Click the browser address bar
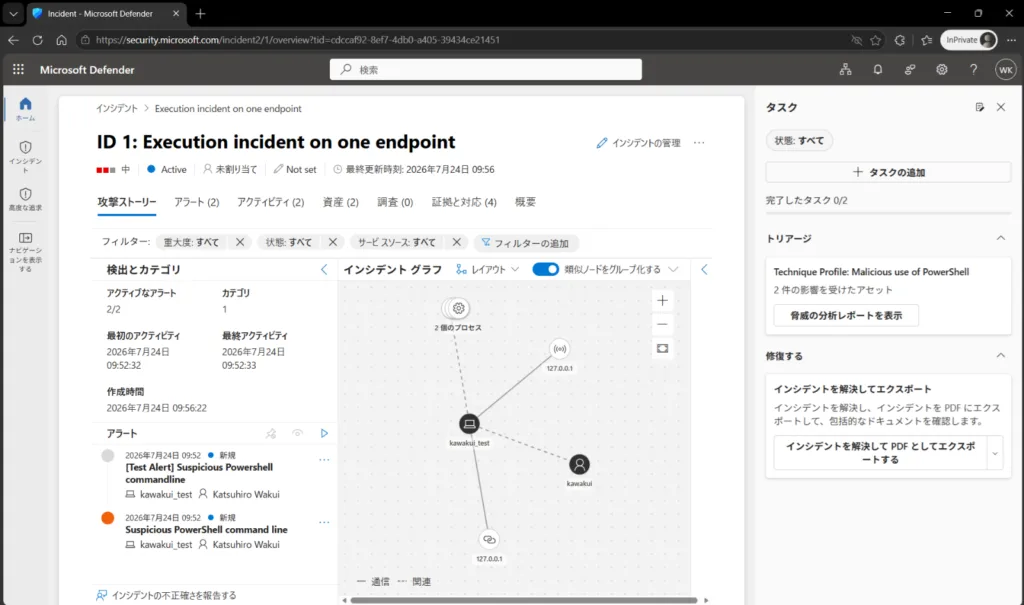The image size is (1024, 605). click(464, 40)
